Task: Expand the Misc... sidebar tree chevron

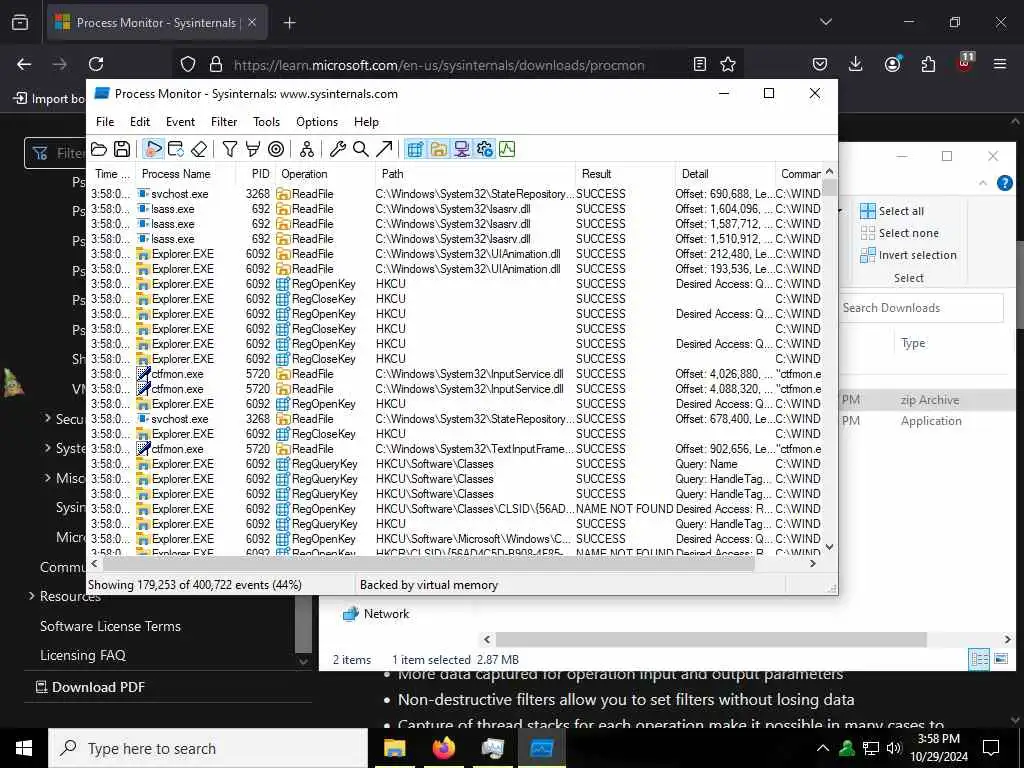Action: (x=48, y=478)
